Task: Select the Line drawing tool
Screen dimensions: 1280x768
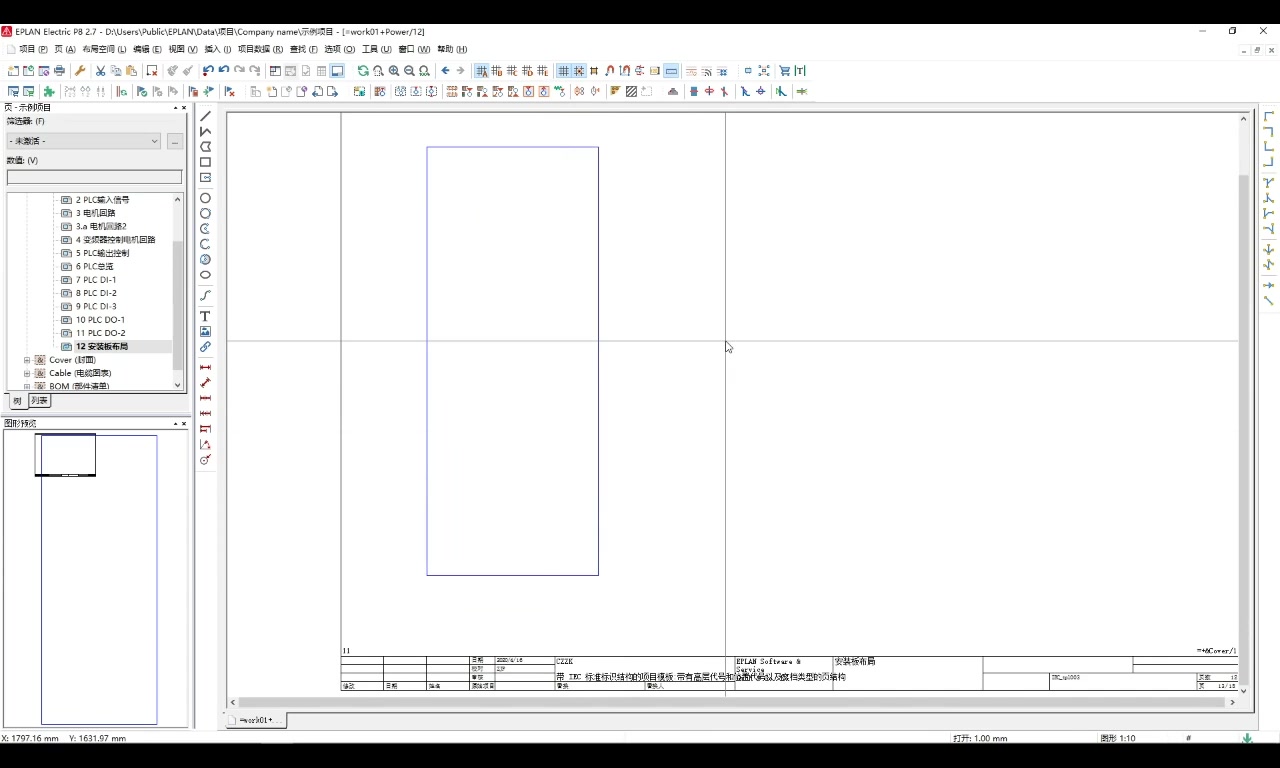Action: coord(205,116)
